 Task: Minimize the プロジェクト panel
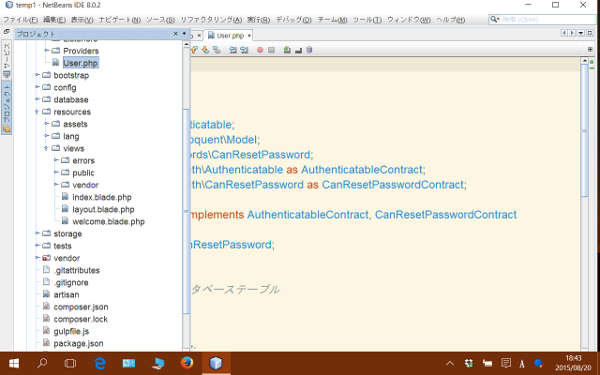[184, 34]
